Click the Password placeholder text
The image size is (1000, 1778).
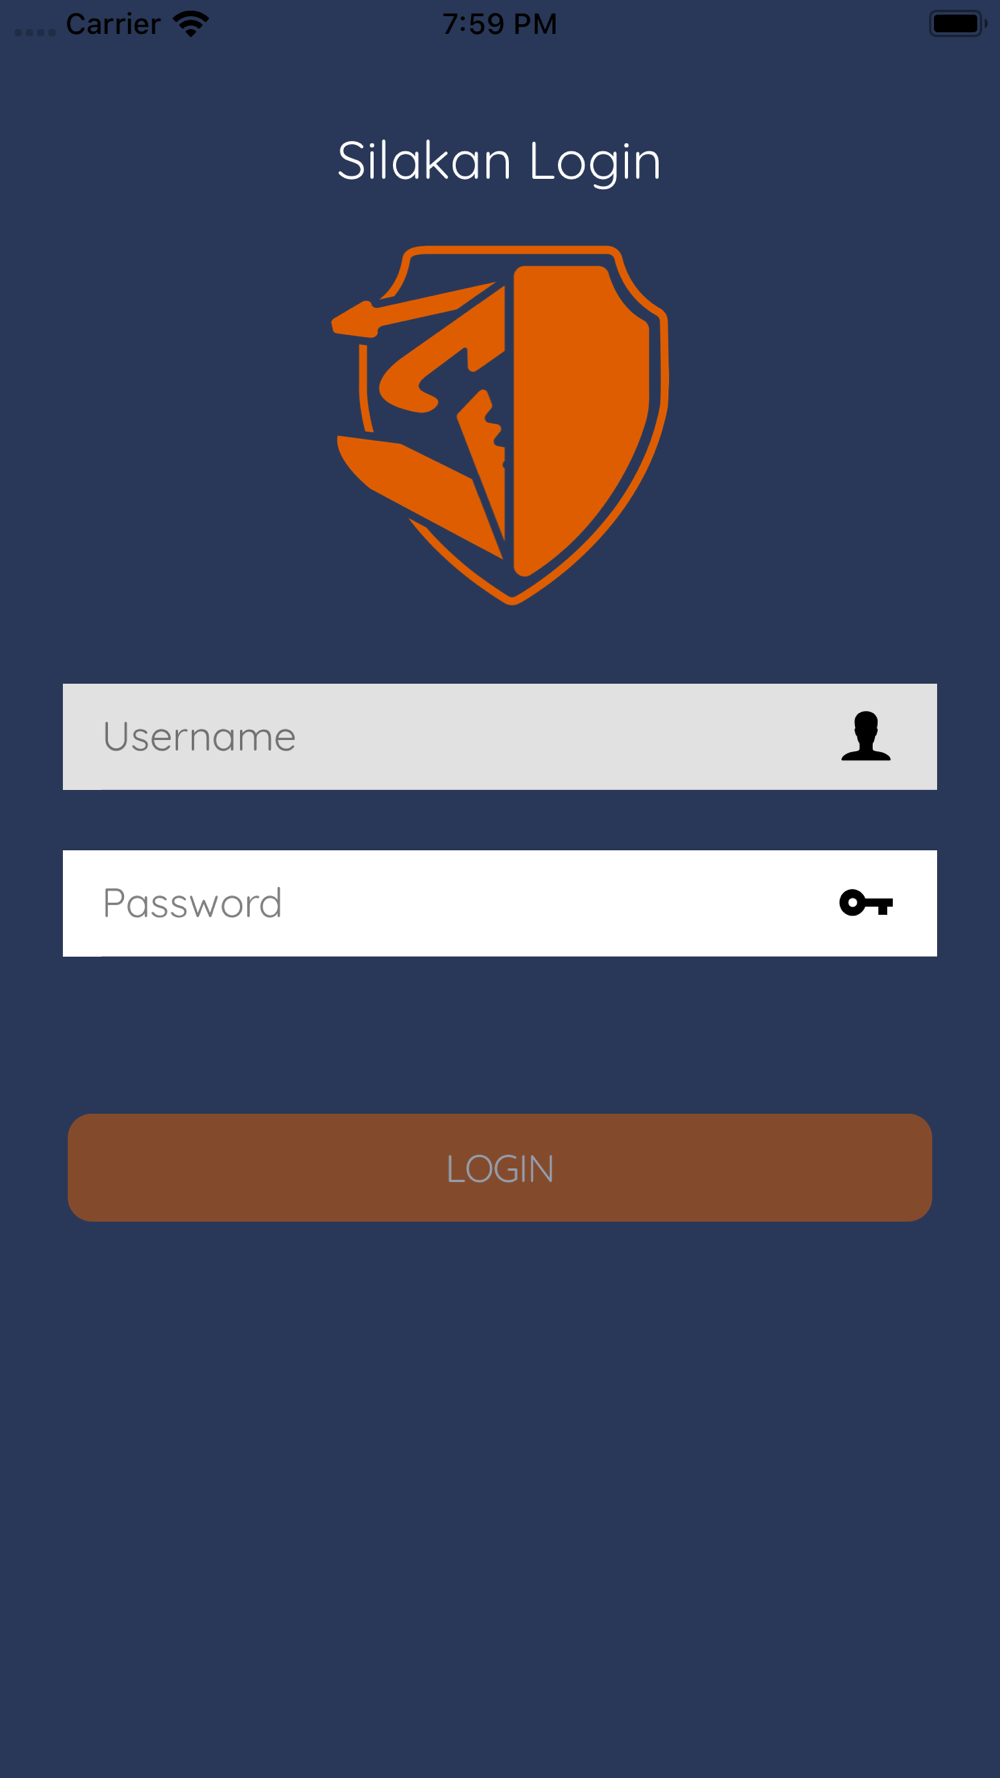(x=193, y=903)
